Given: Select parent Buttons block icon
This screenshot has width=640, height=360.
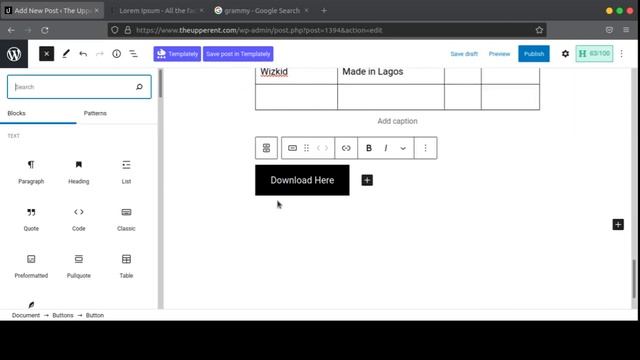Looking at the screenshot, I should [x=267, y=148].
